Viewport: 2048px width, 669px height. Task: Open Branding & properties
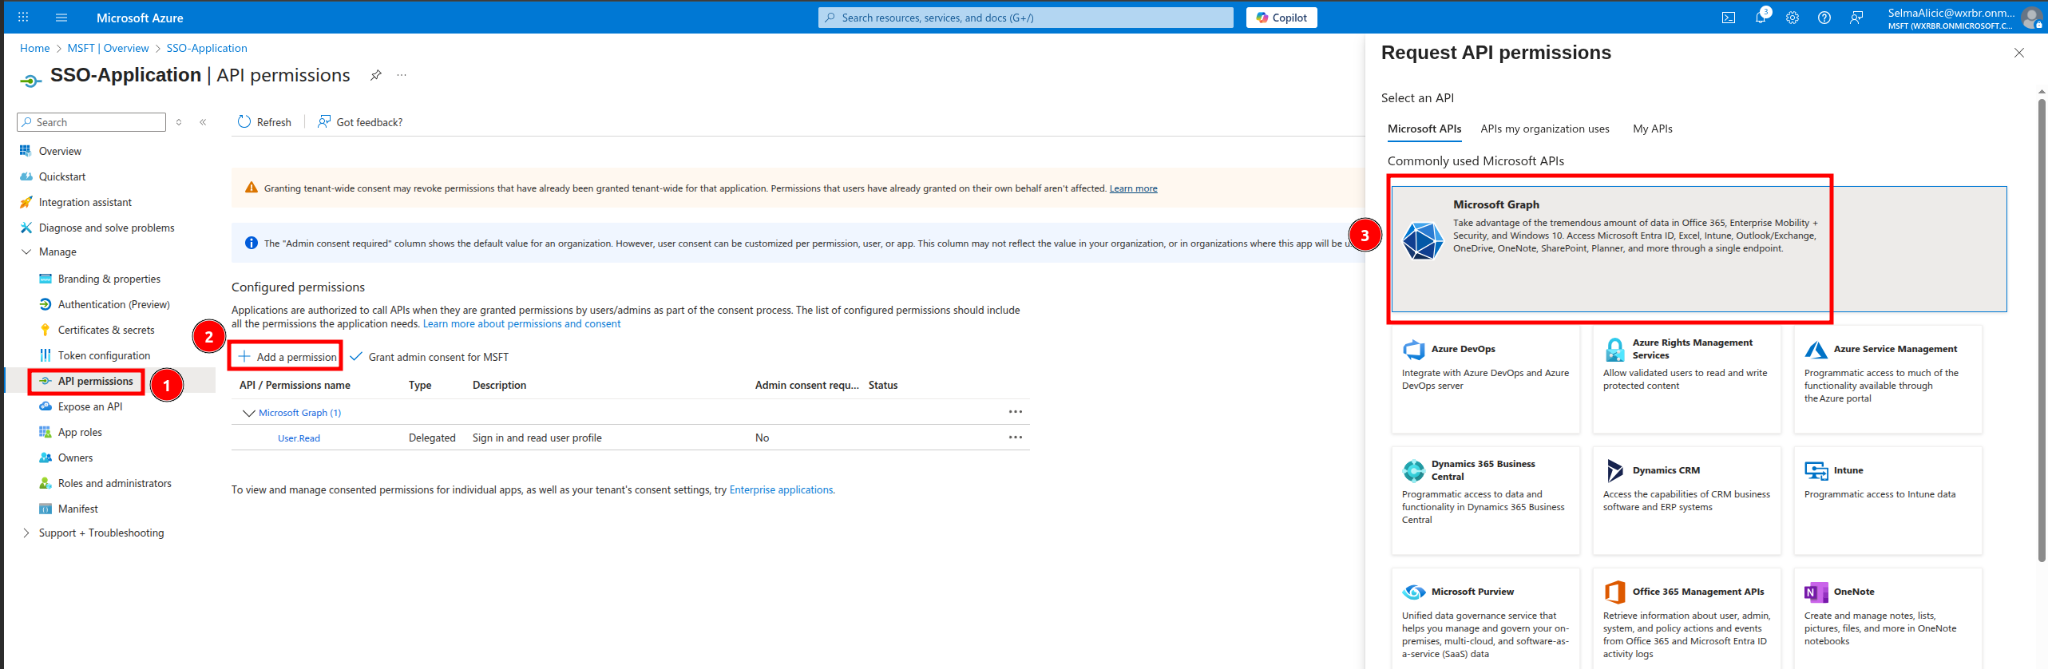[x=109, y=279]
